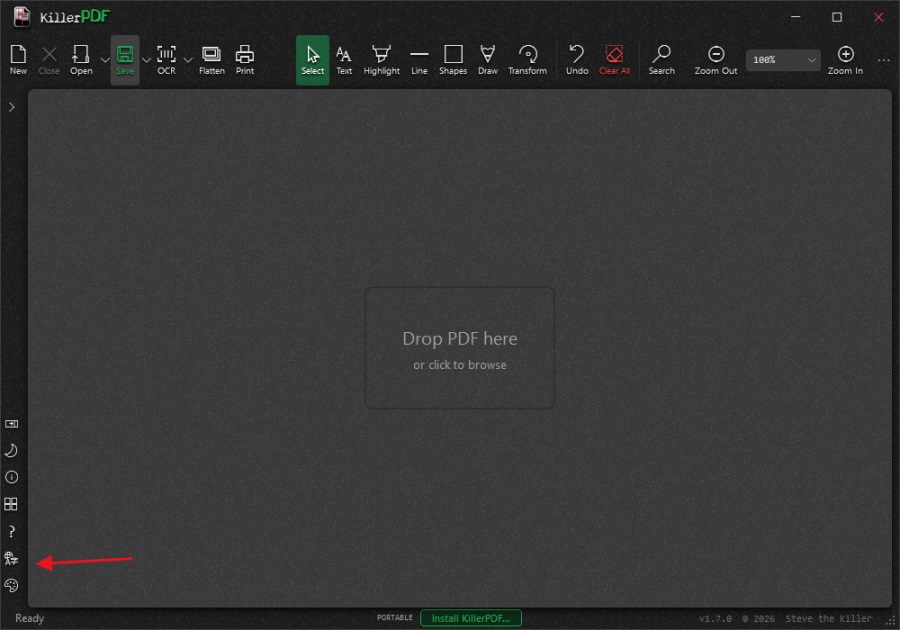Open a PDF using the Open tool
The width and height of the screenshot is (900, 630).
coord(81,60)
